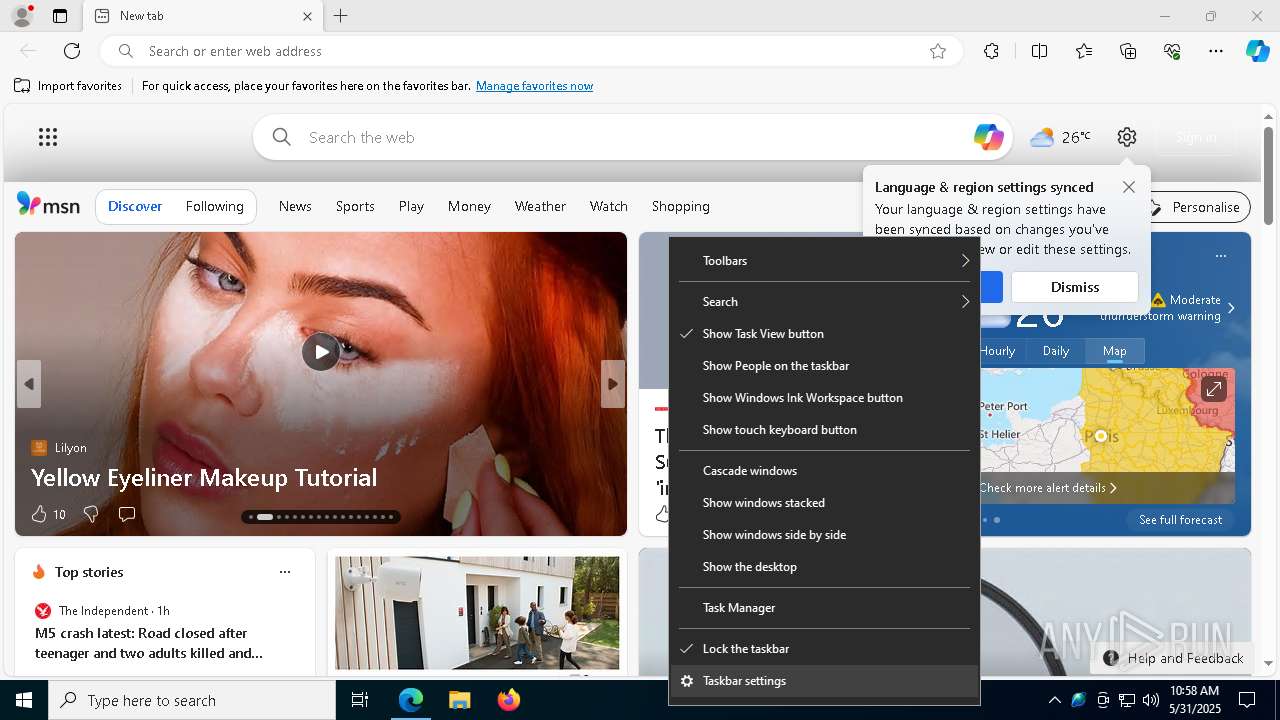Go to previous featured story slide

(29, 384)
